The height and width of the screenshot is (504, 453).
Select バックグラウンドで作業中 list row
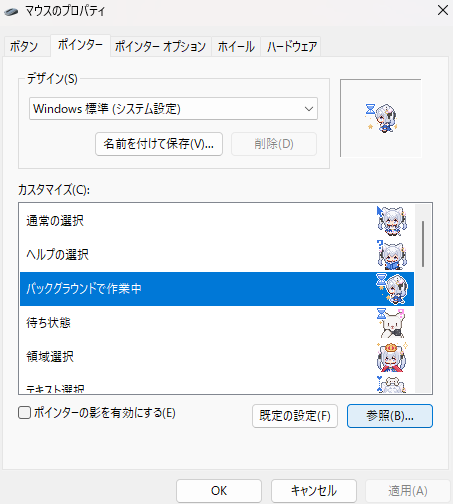pyautogui.click(x=217, y=289)
